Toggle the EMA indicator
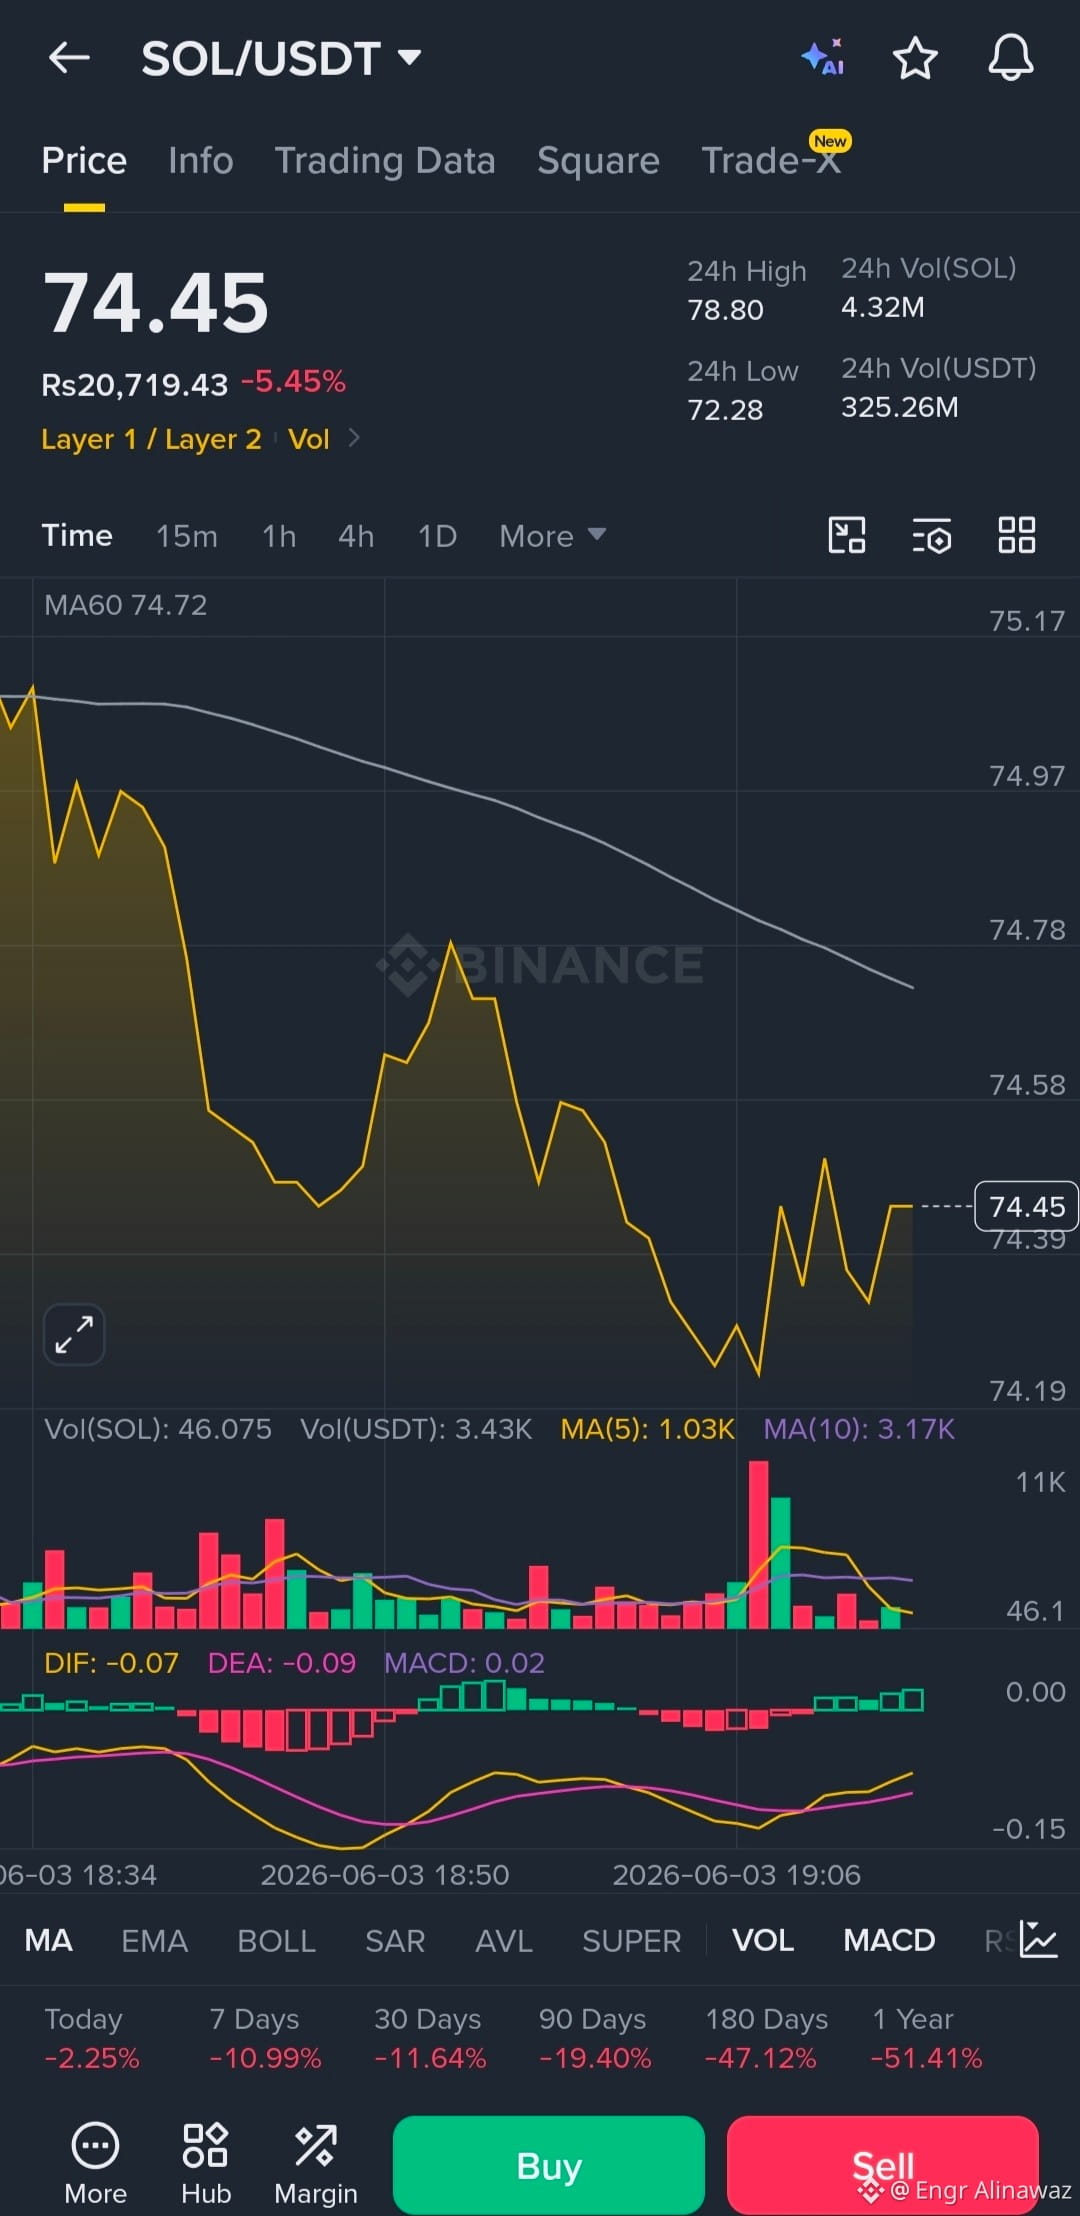The width and height of the screenshot is (1080, 2216). pyautogui.click(x=154, y=1940)
